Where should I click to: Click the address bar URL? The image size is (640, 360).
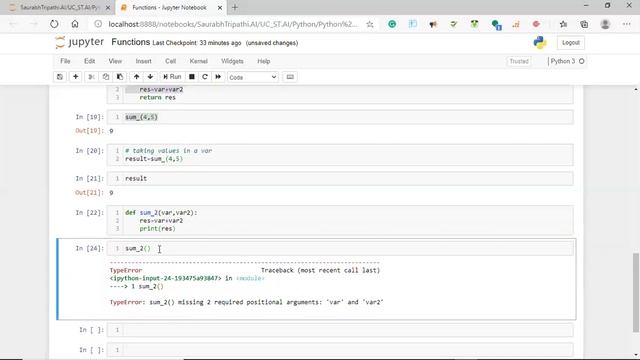233,24
